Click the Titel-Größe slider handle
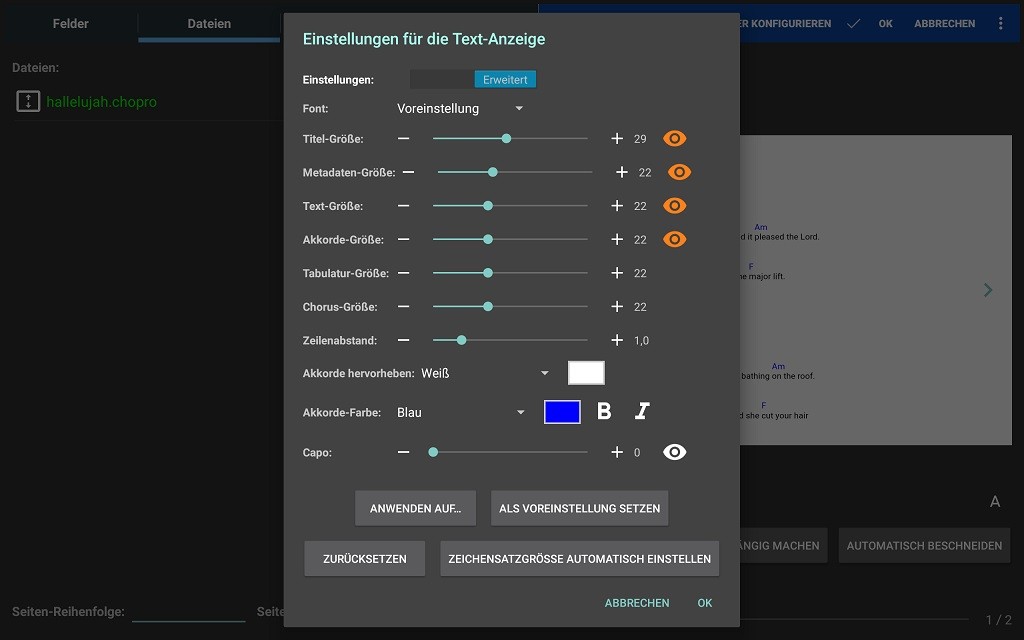The height and width of the screenshot is (640, 1024). click(x=506, y=138)
